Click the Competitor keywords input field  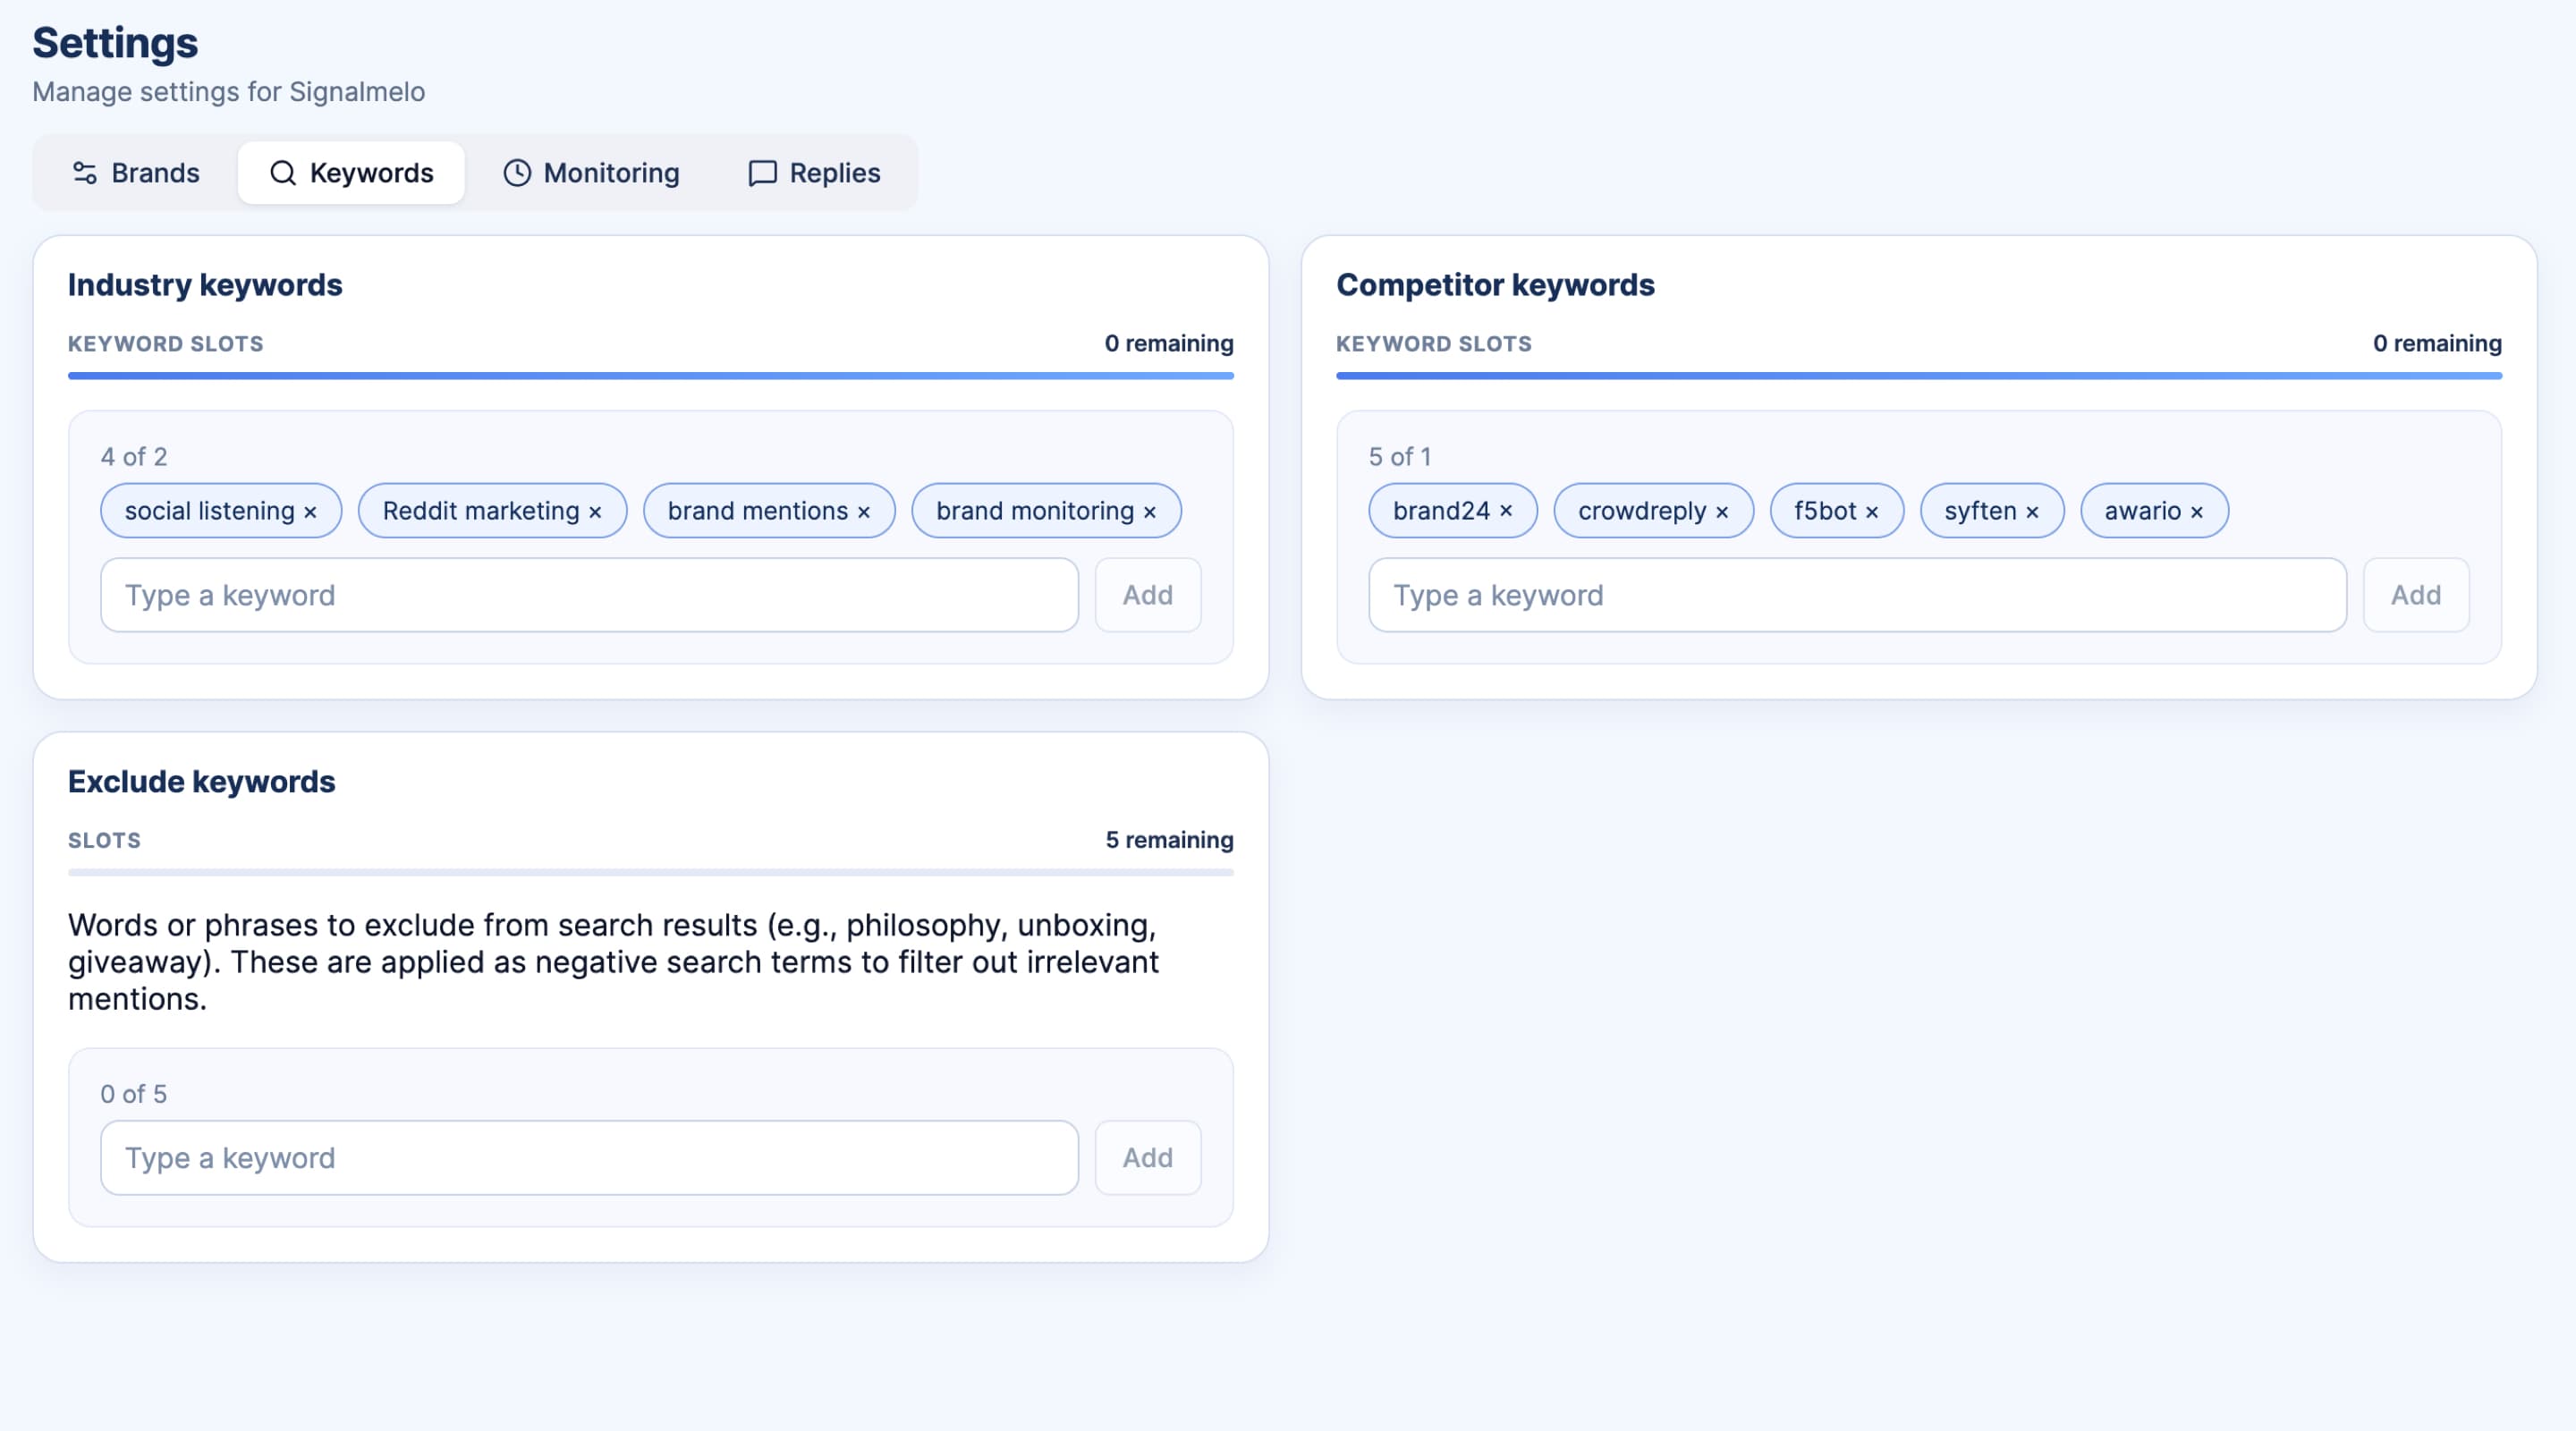coord(1857,595)
